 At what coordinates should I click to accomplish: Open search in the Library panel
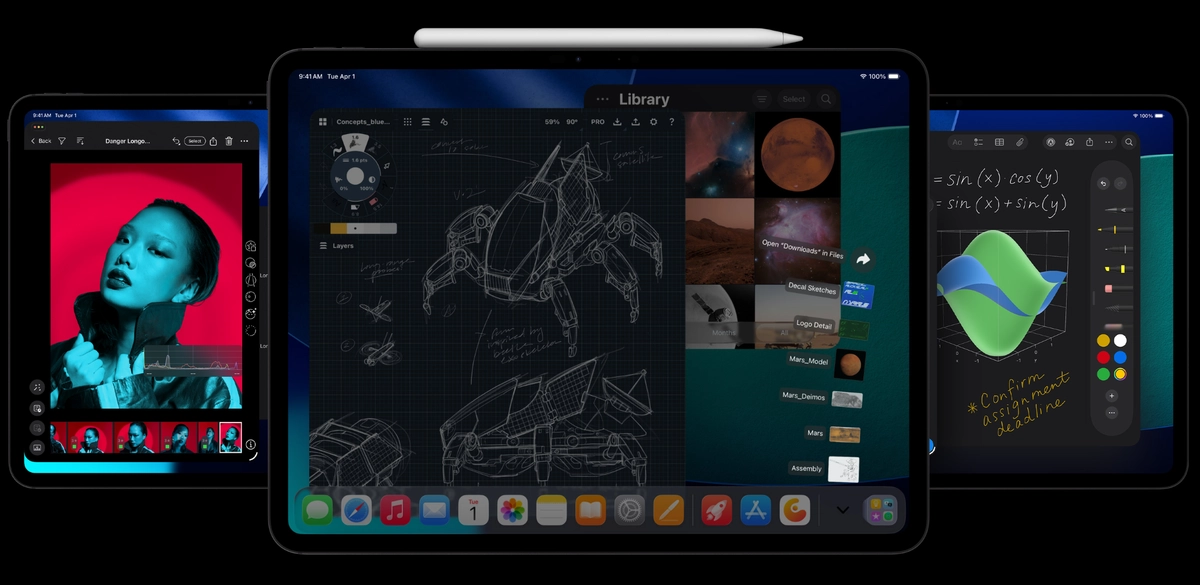826,99
